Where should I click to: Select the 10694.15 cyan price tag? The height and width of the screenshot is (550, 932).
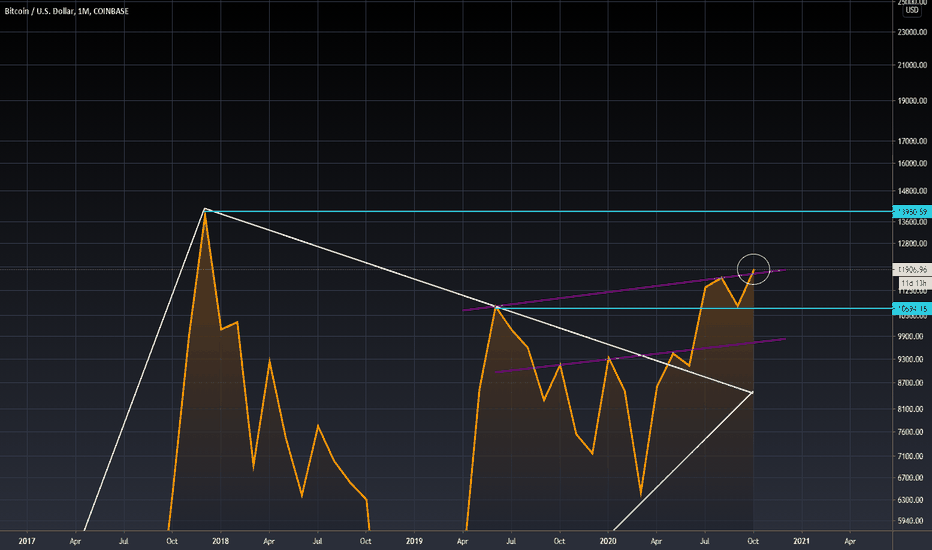[x=912, y=309]
